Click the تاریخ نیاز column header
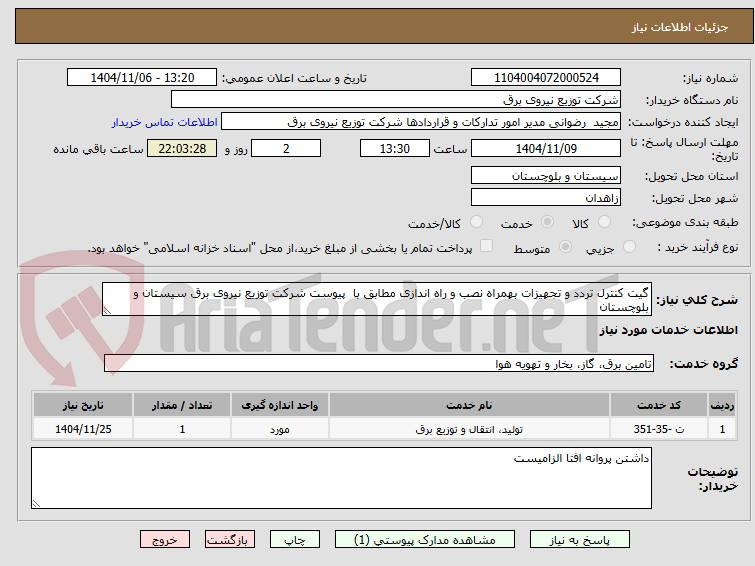 click(x=83, y=405)
